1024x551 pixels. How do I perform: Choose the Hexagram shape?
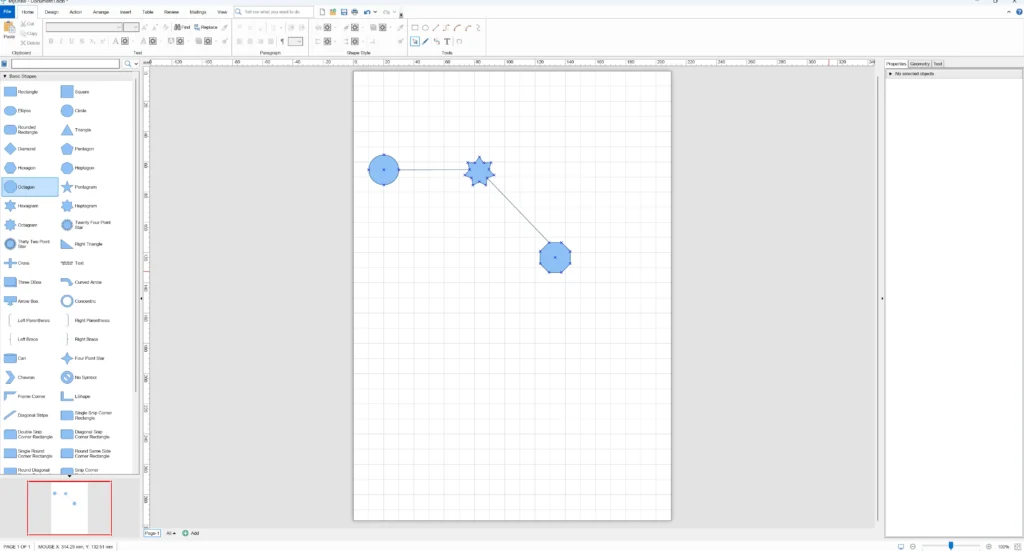click(22, 206)
